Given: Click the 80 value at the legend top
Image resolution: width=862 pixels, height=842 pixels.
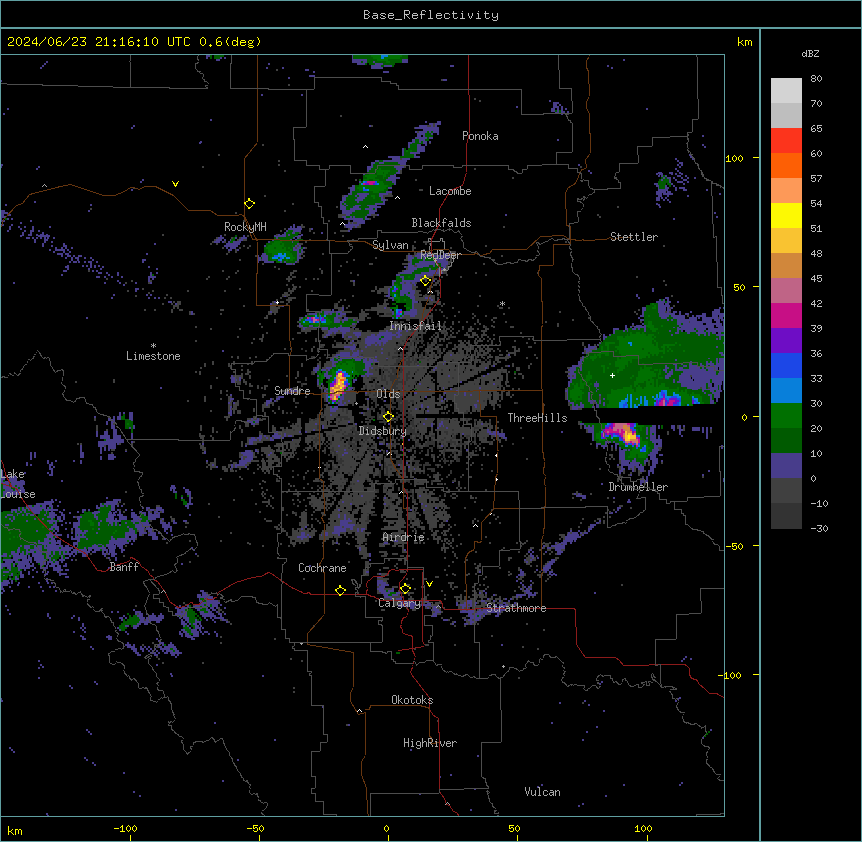Looking at the screenshot, I should [816, 79].
